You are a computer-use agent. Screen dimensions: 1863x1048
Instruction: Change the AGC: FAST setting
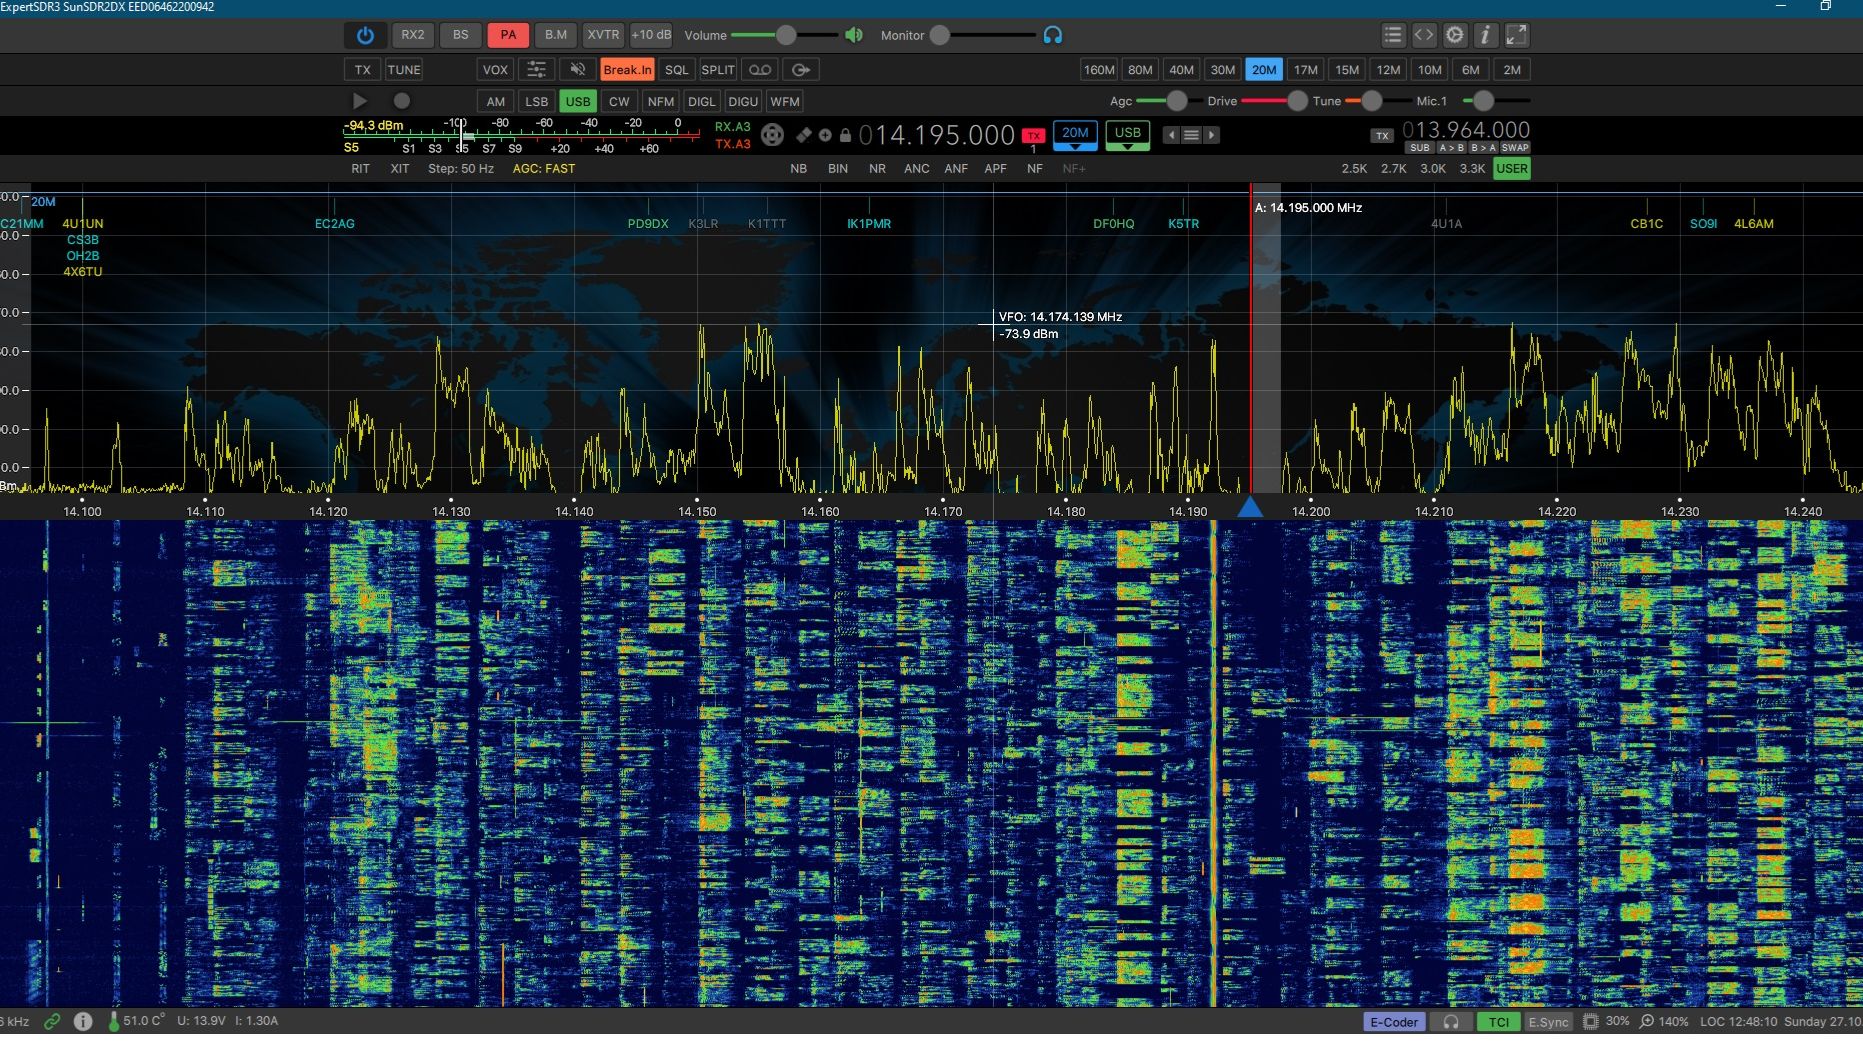(544, 169)
